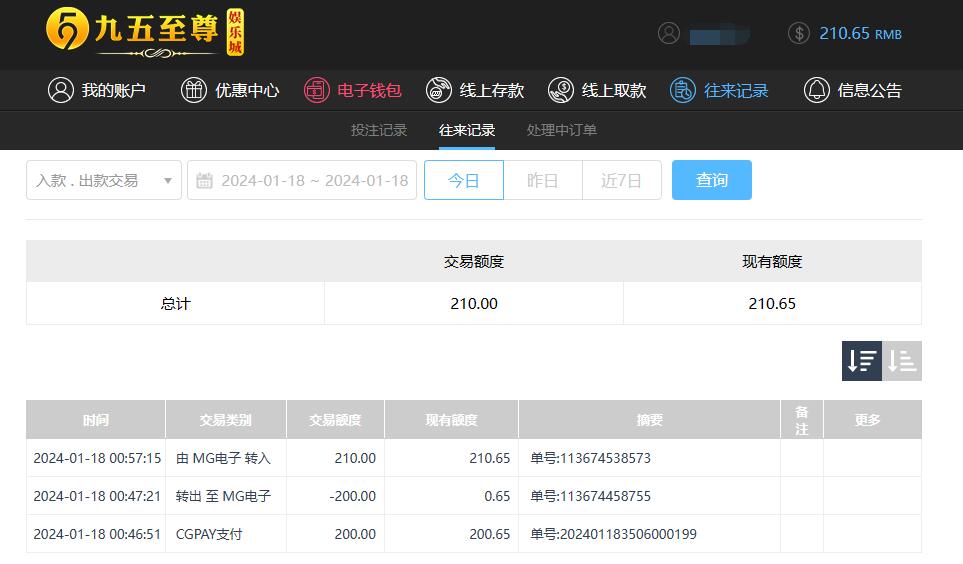The height and width of the screenshot is (564, 963).
Task: Click the user avatar icon in header
Action: click(x=669, y=33)
